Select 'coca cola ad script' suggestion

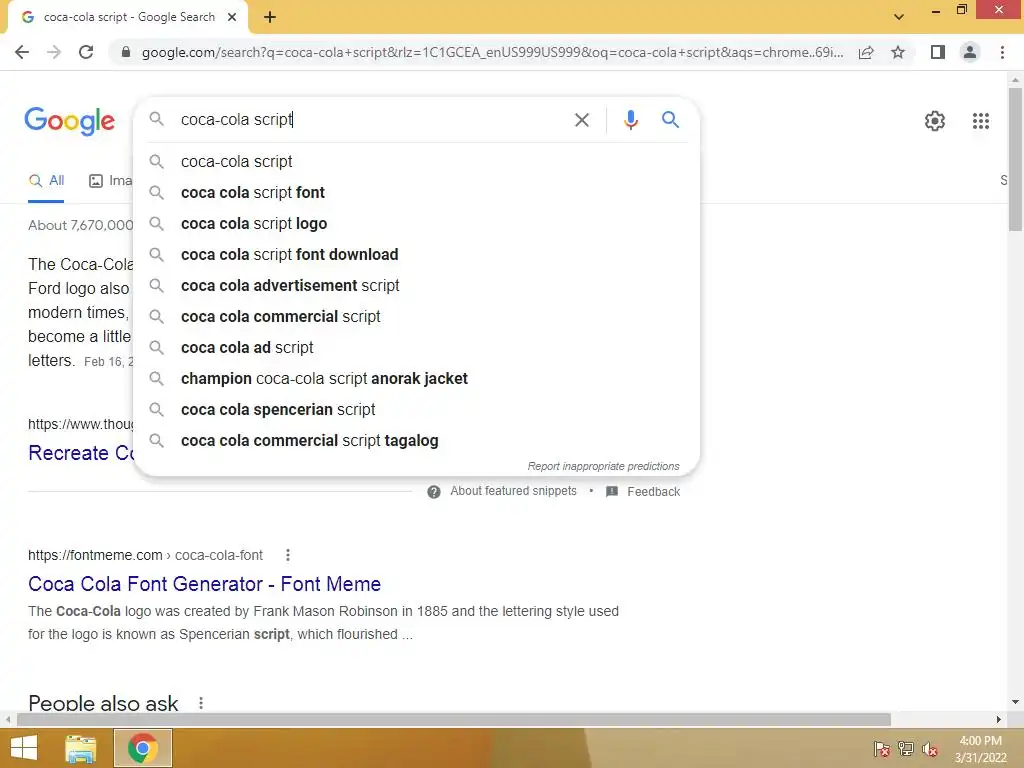tap(417, 347)
